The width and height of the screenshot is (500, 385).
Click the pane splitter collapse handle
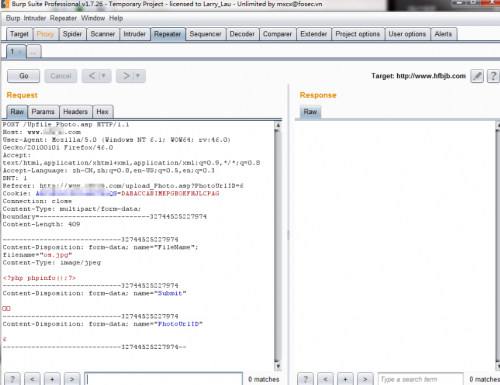288,235
